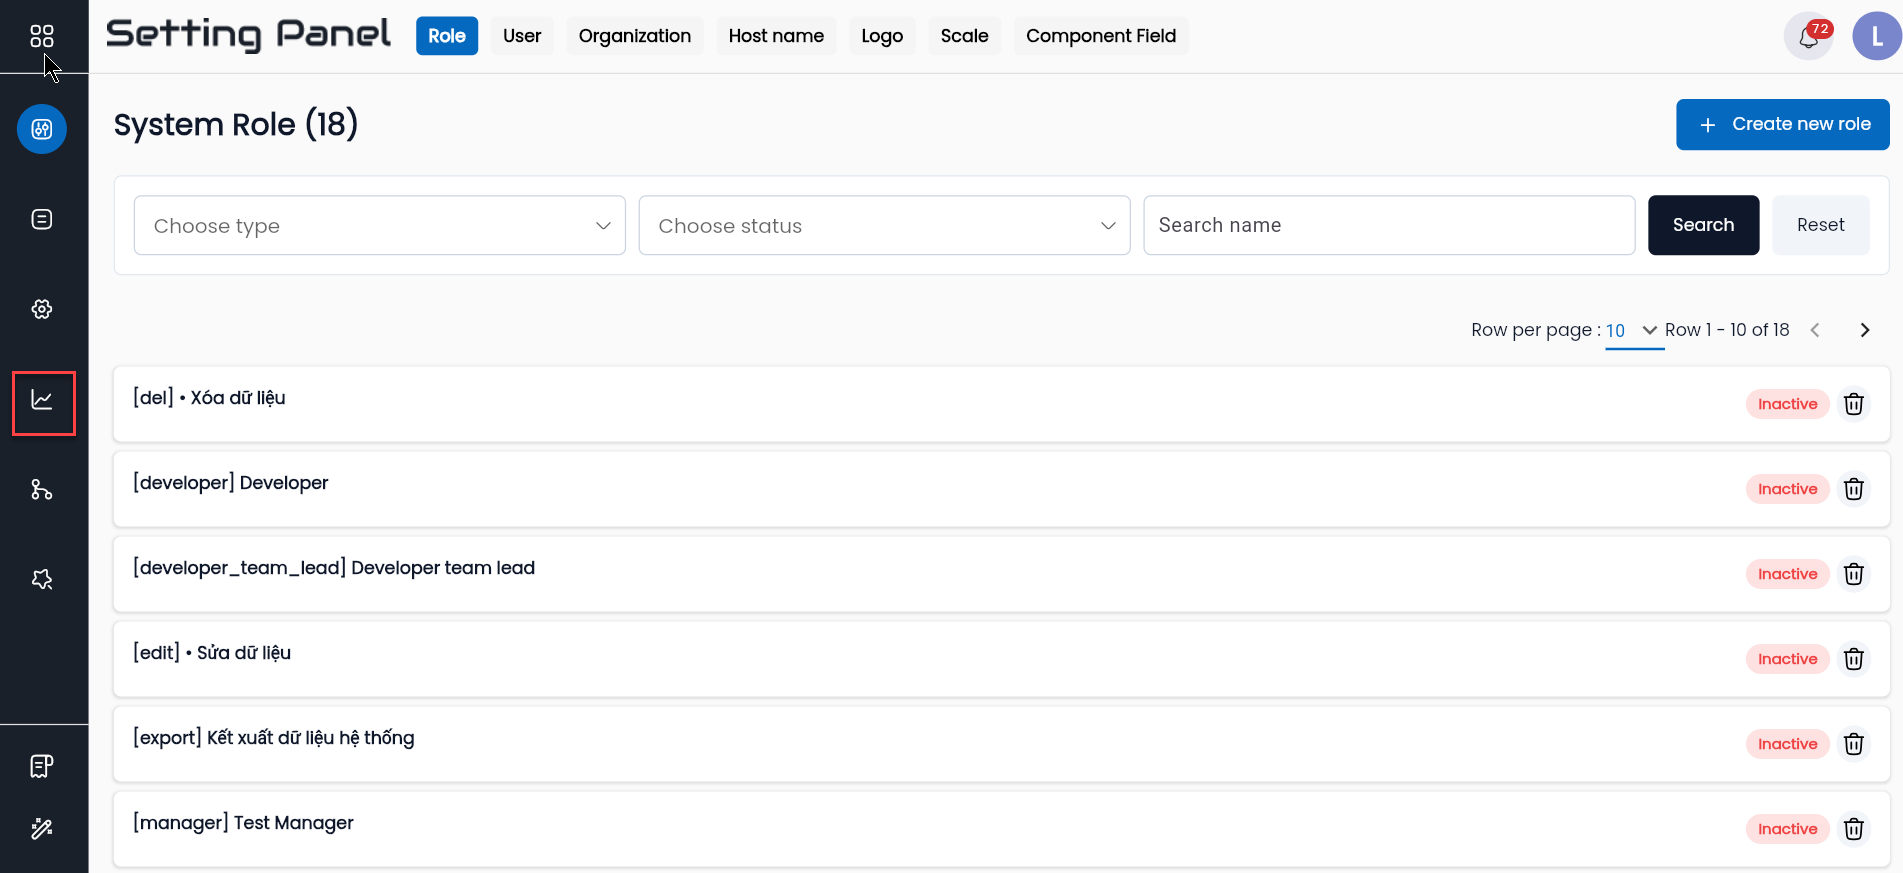Delete the [export] Kết xuất dữ liệu role
Viewport: 1903px width, 873px height.
pos(1854,744)
